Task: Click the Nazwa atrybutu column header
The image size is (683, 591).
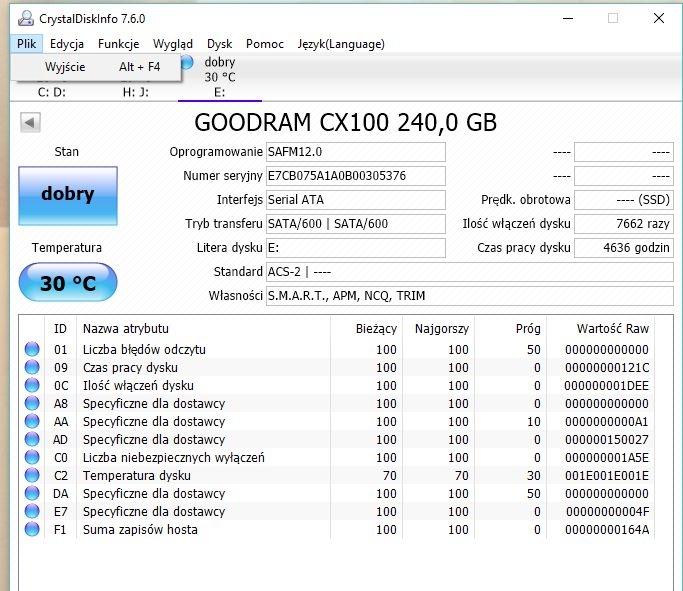Action: click(x=203, y=328)
